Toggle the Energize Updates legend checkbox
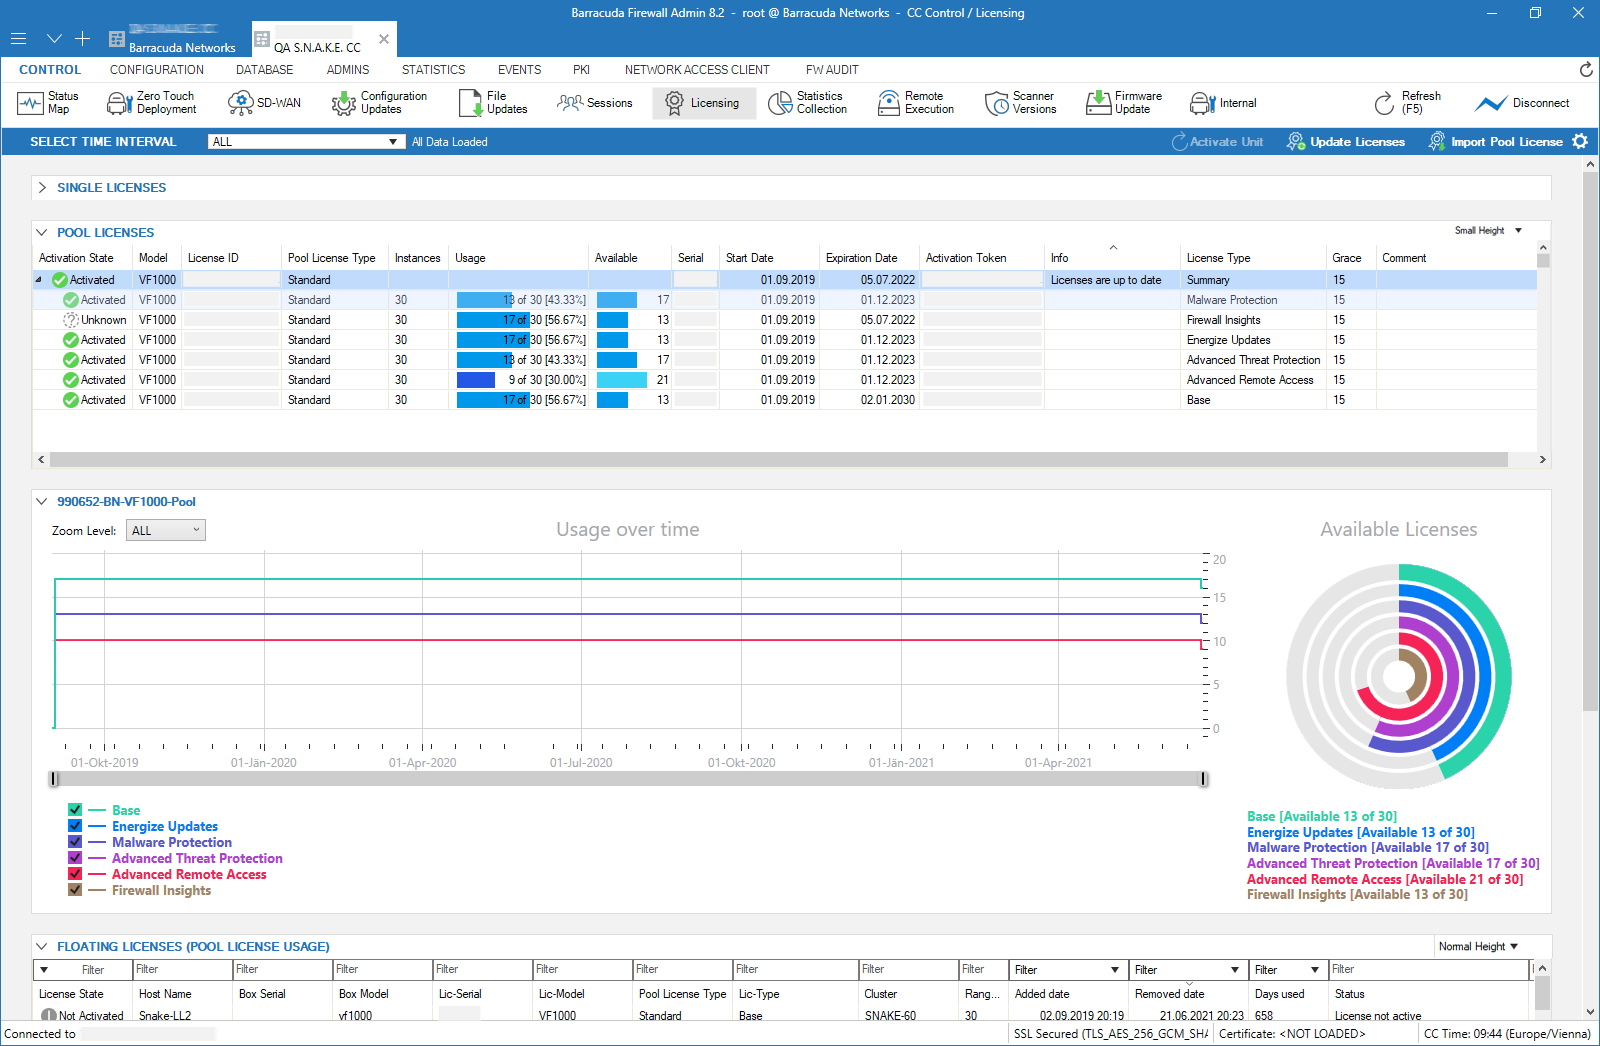Screen dimensions: 1600x1046 point(75,826)
